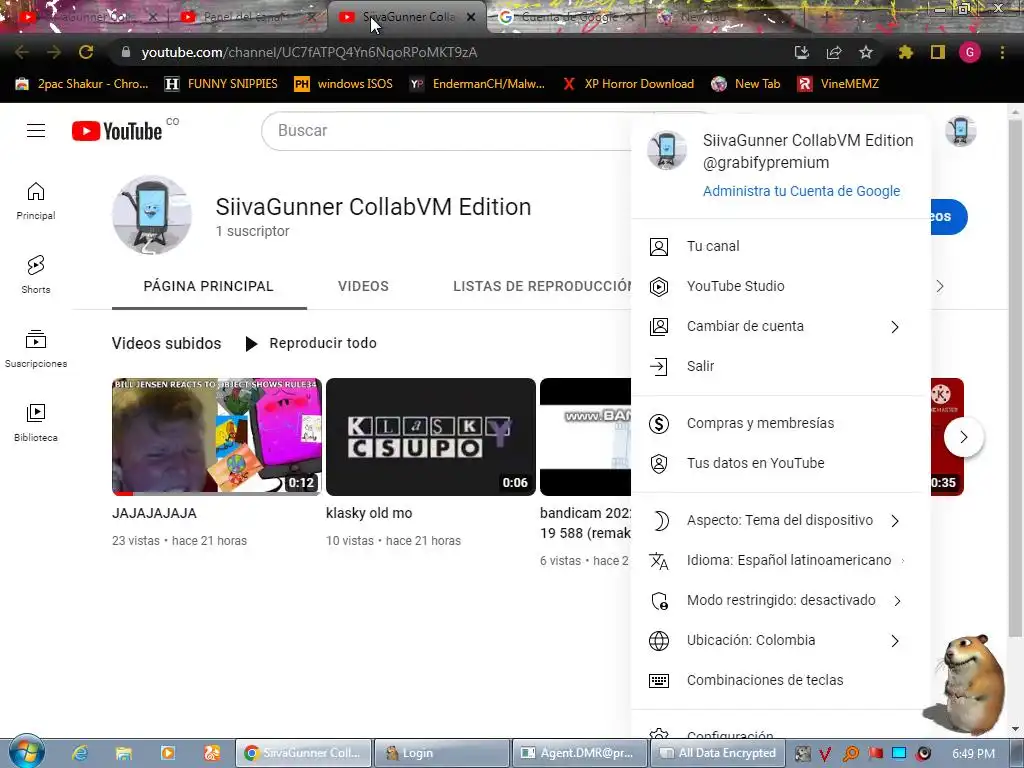This screenshot has width=1024, height=768.
Task: Click the klasky old mo video title
Action: point(369,513)
